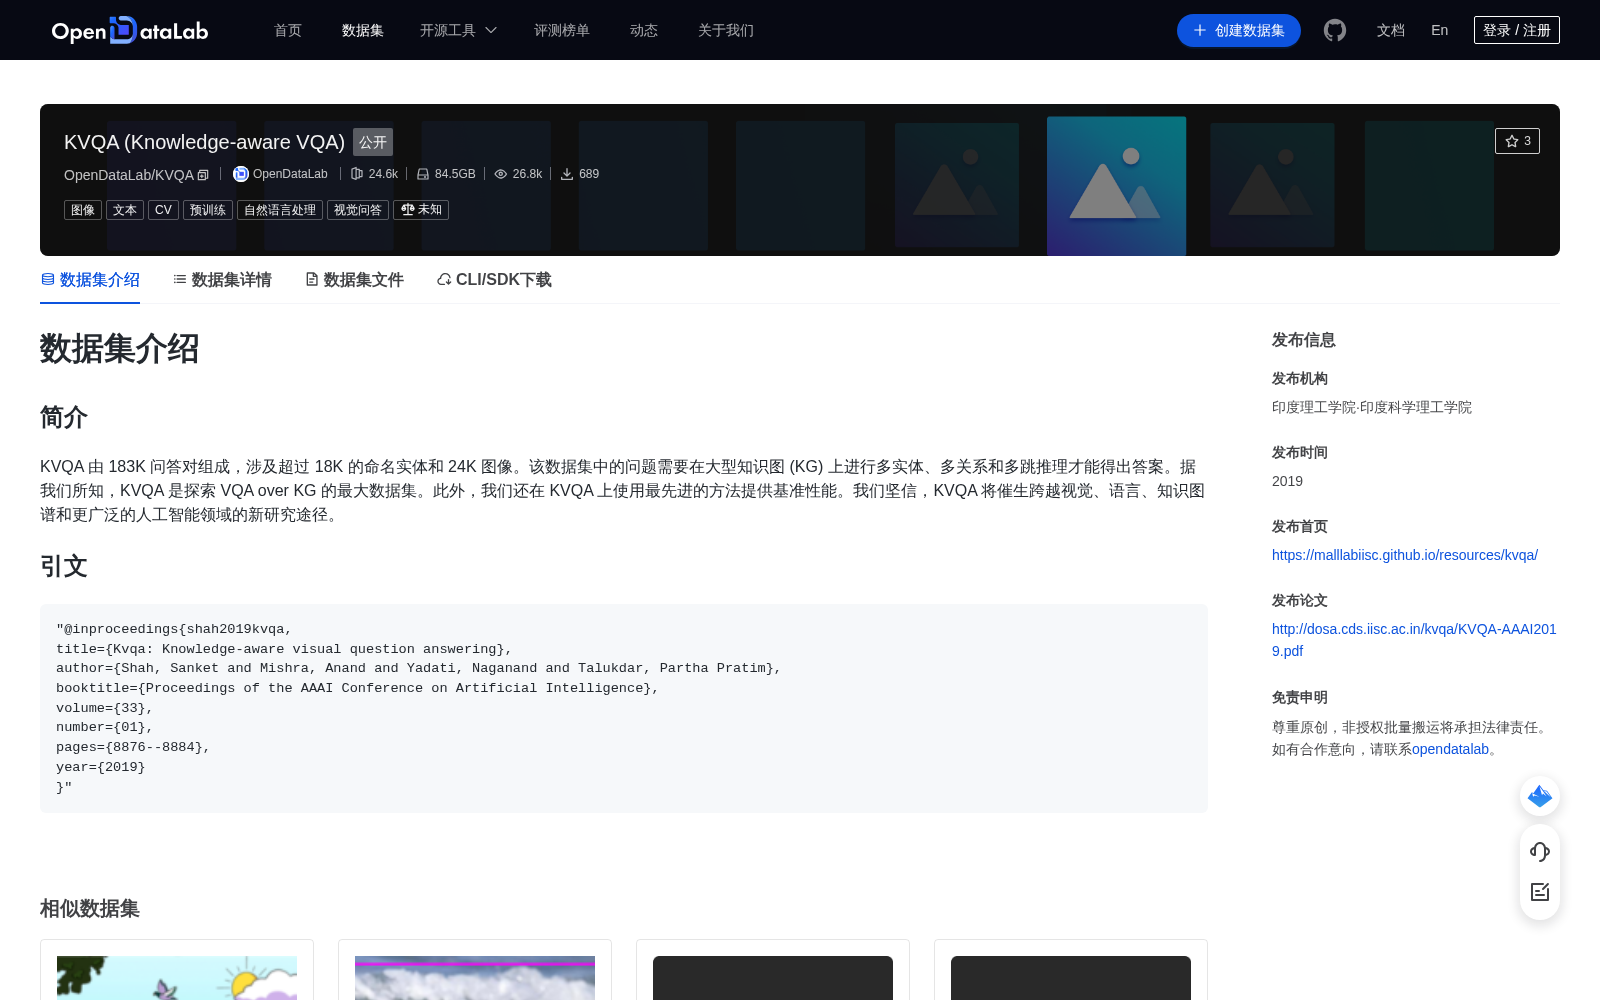Switch to the 数据集详情 tab
Screen dimensions: 1600x1000
(x=222, y=280)
